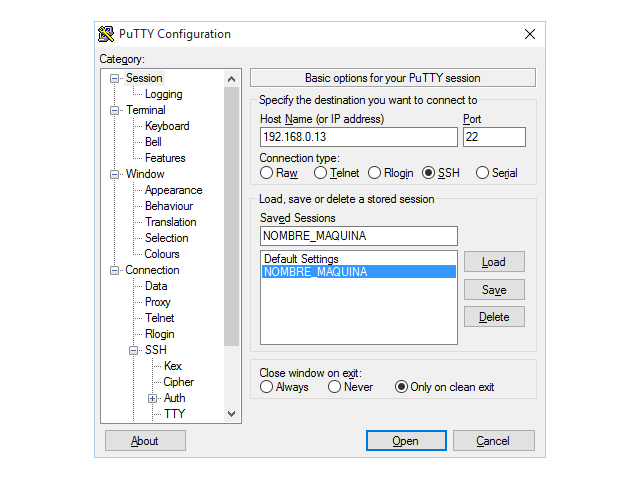This screenshot has height=480, width=640.
Task: Click the Cancel button
Action: point(493,441)
